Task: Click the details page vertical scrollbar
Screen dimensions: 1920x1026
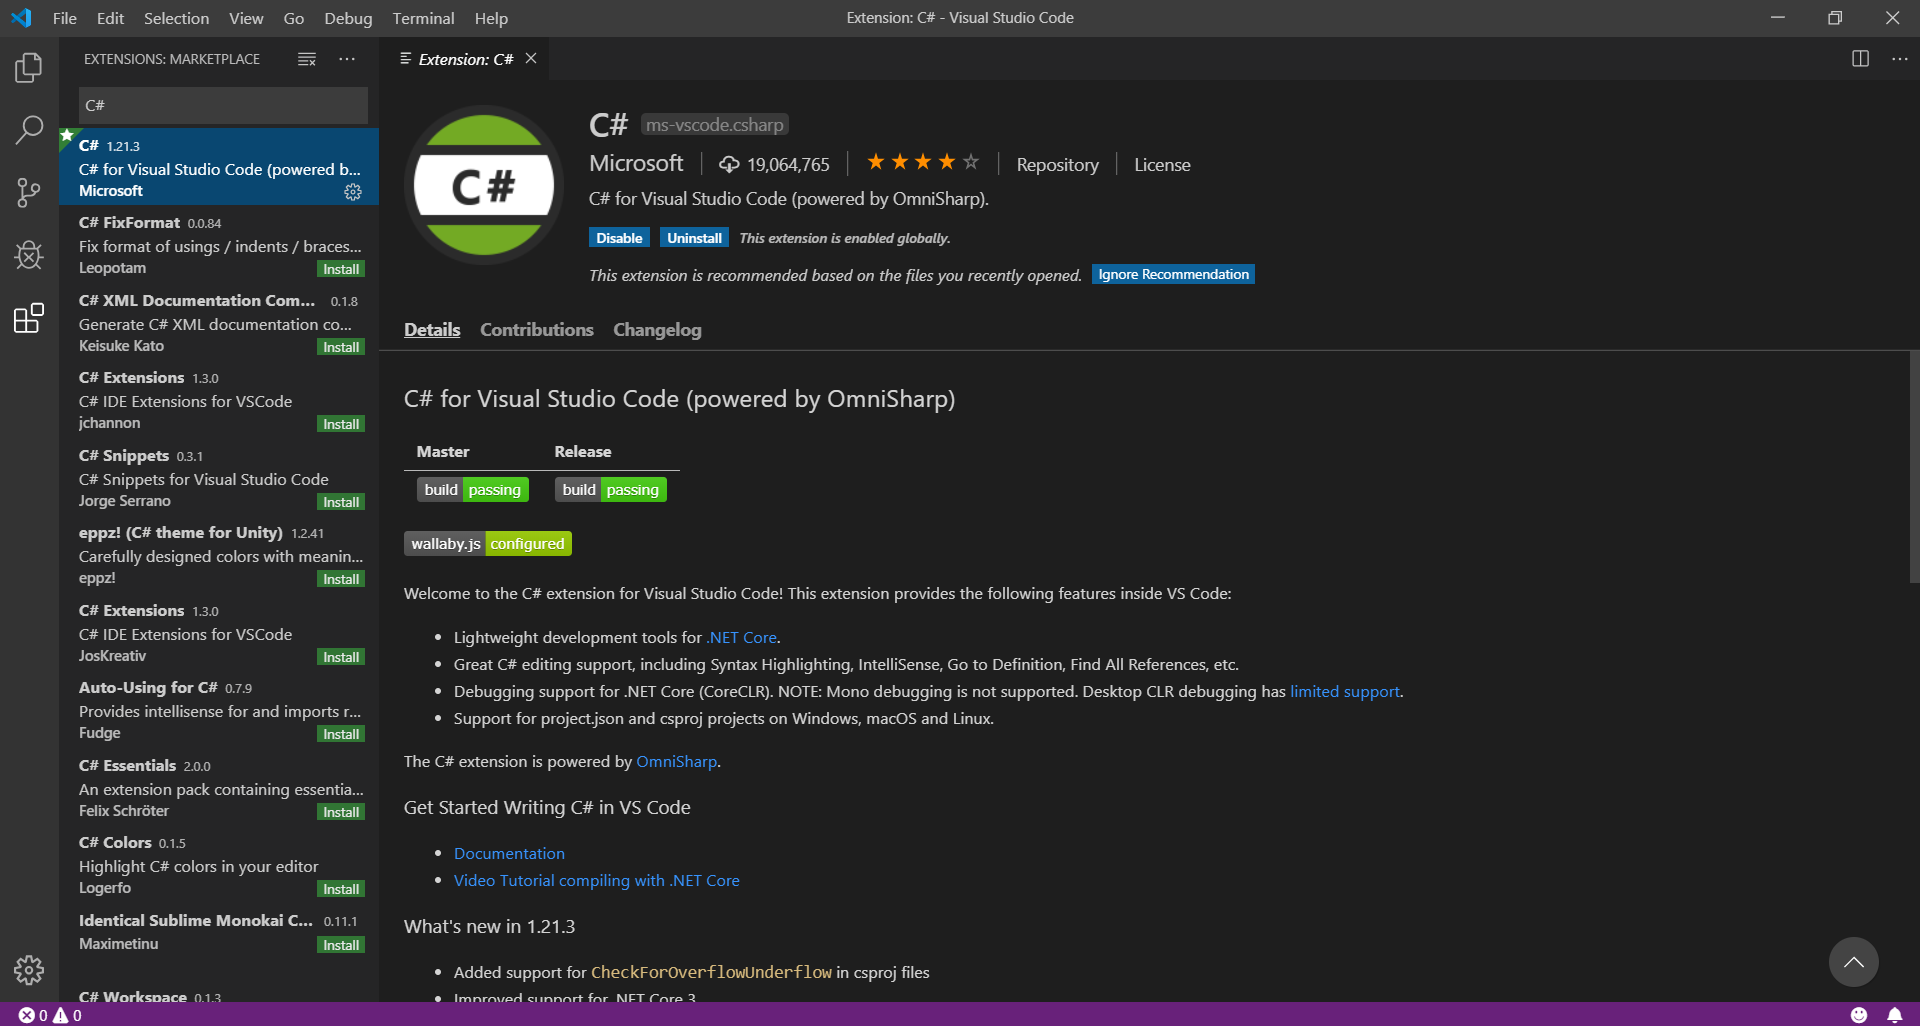Action: pyautogui.click(x=1914, y=466)
